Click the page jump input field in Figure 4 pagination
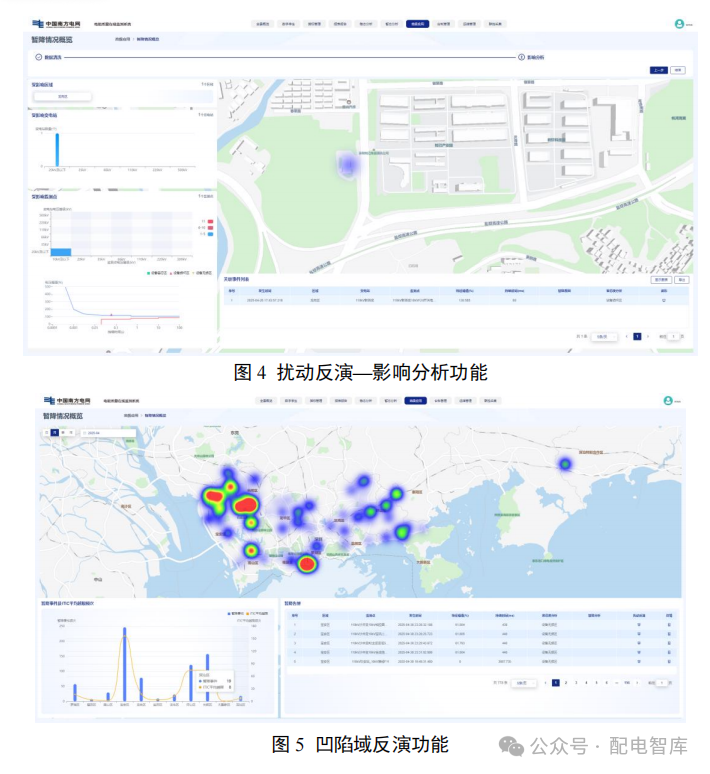Viewport: 710px width, 774px height. [x=674, y=337]
